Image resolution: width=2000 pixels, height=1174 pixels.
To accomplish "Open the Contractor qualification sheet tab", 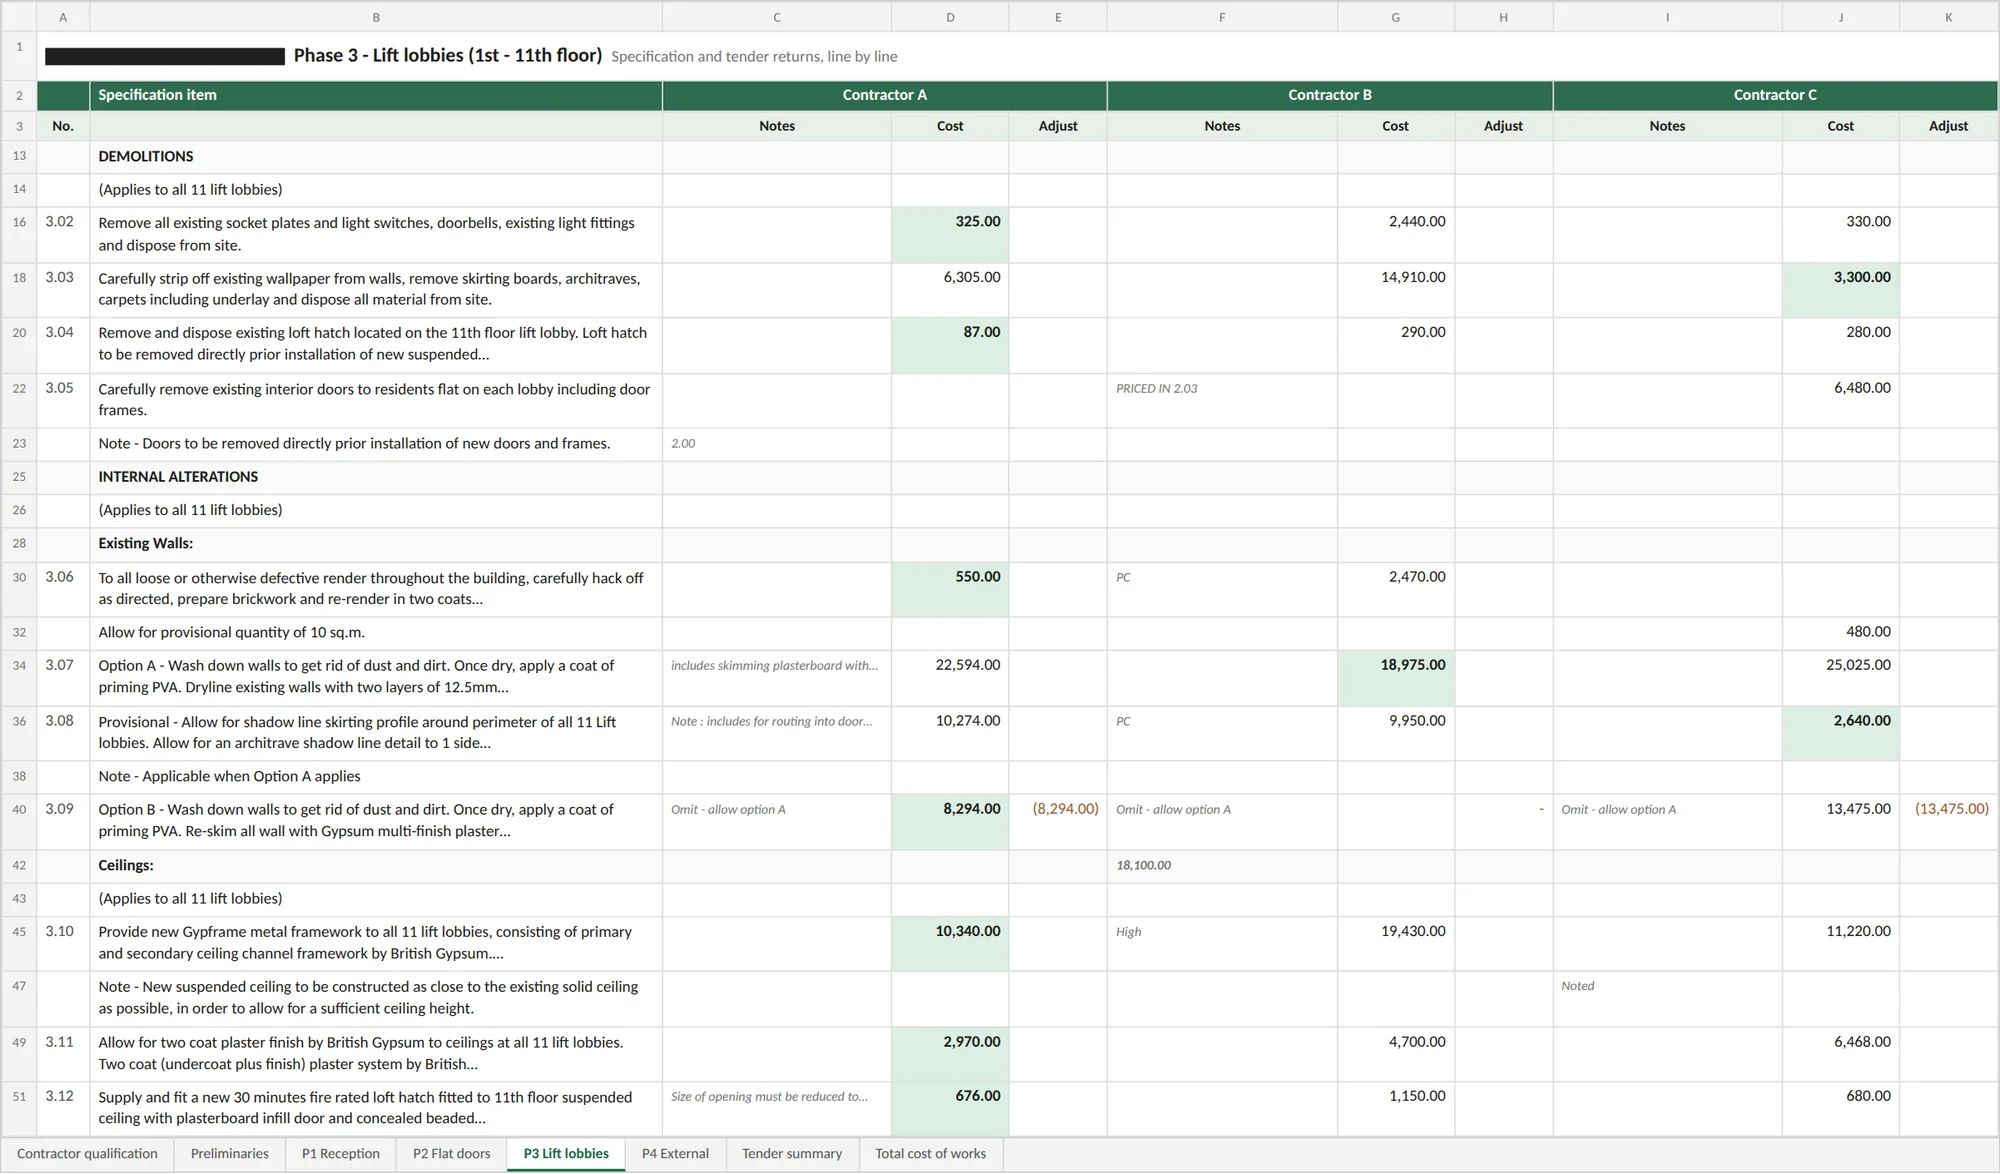I will pos(87,1153).
